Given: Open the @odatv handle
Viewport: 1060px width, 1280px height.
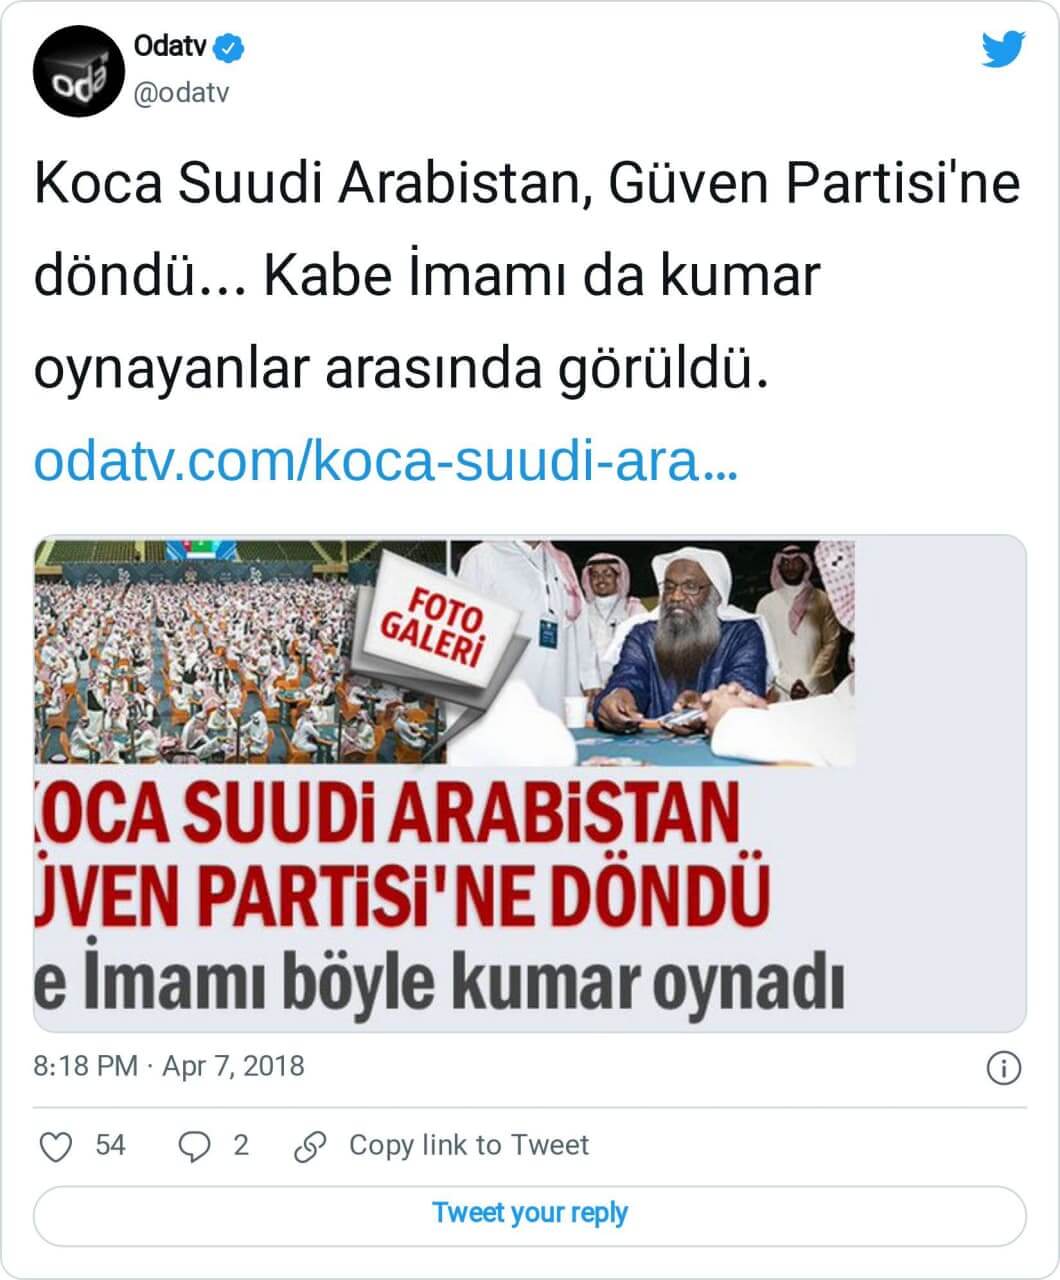Looking at the screenshot, I should coord(181,93).
